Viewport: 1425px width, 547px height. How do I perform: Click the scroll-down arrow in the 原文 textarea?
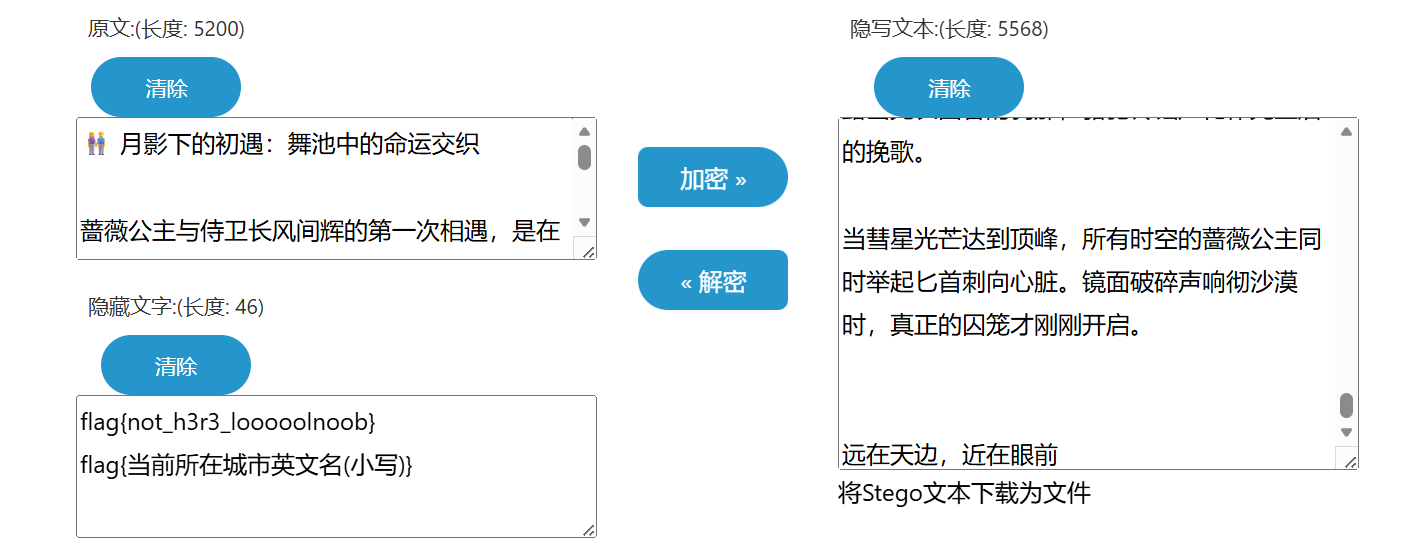585,222
